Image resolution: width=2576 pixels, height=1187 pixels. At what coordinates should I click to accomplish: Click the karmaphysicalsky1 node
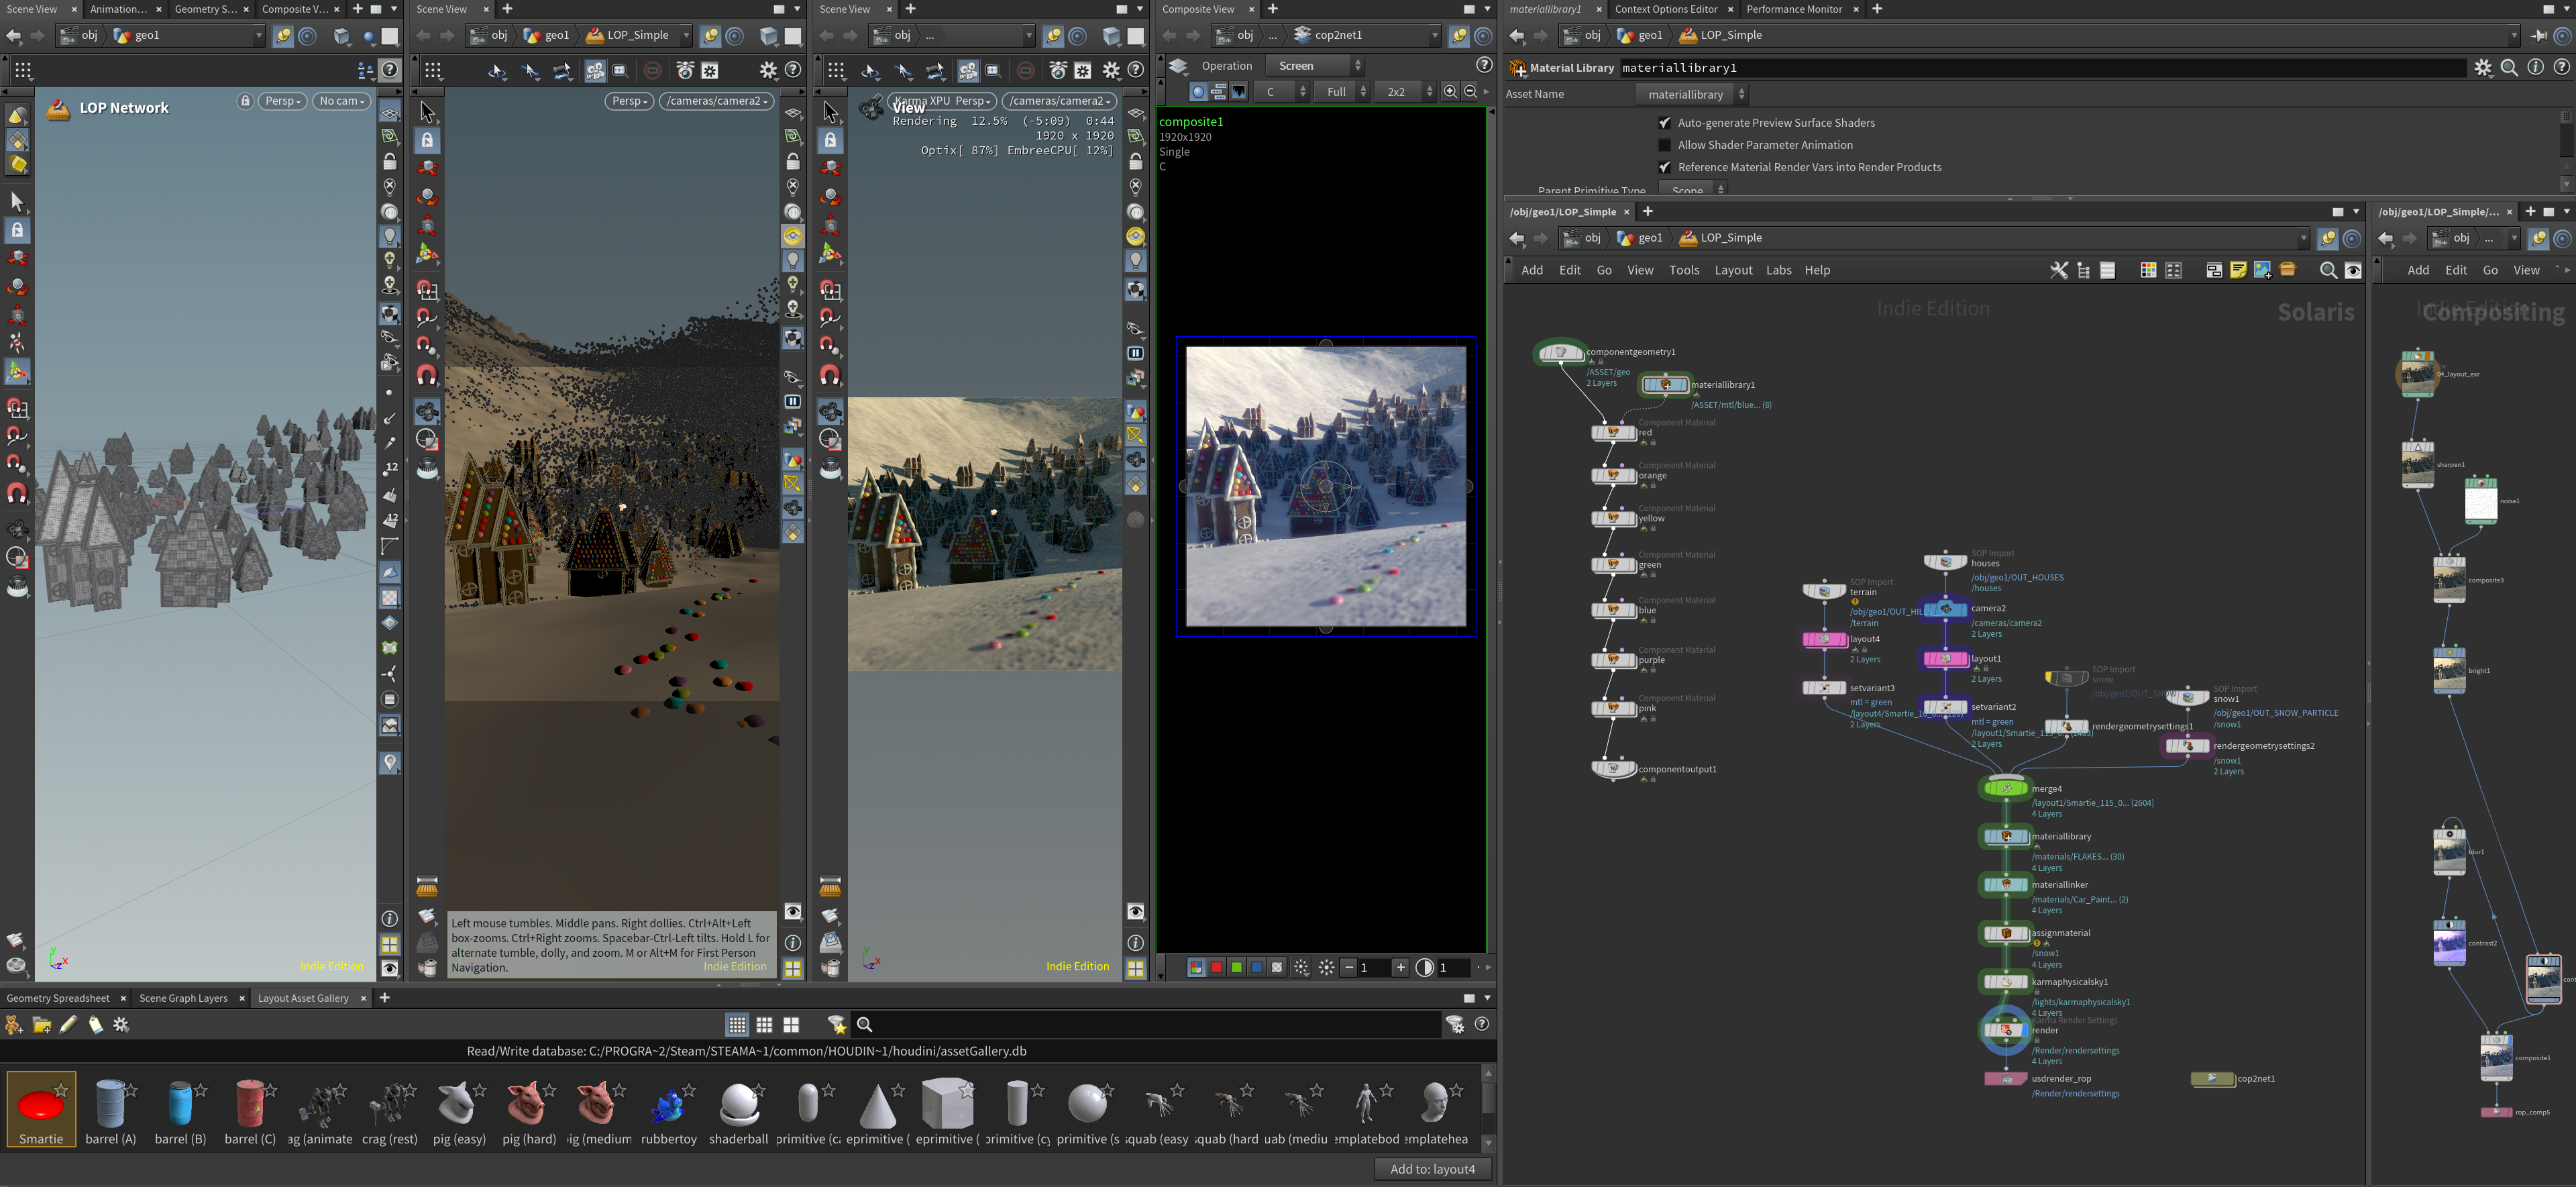2005,981
